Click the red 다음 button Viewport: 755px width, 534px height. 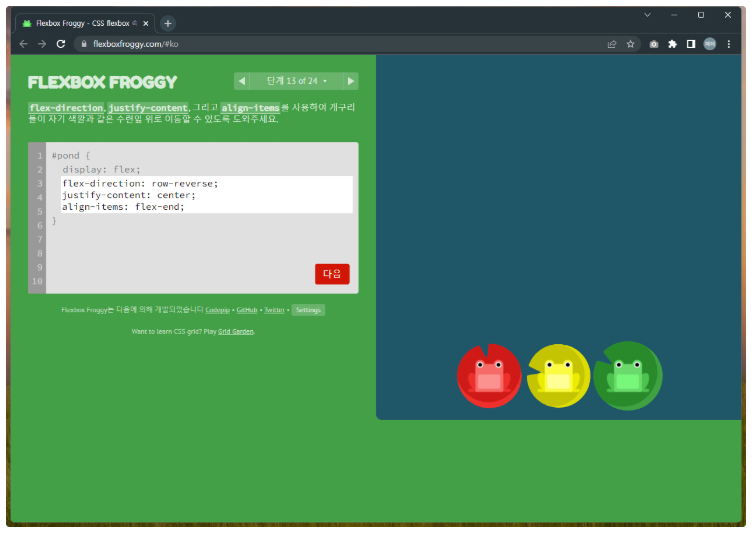point(332,274)
